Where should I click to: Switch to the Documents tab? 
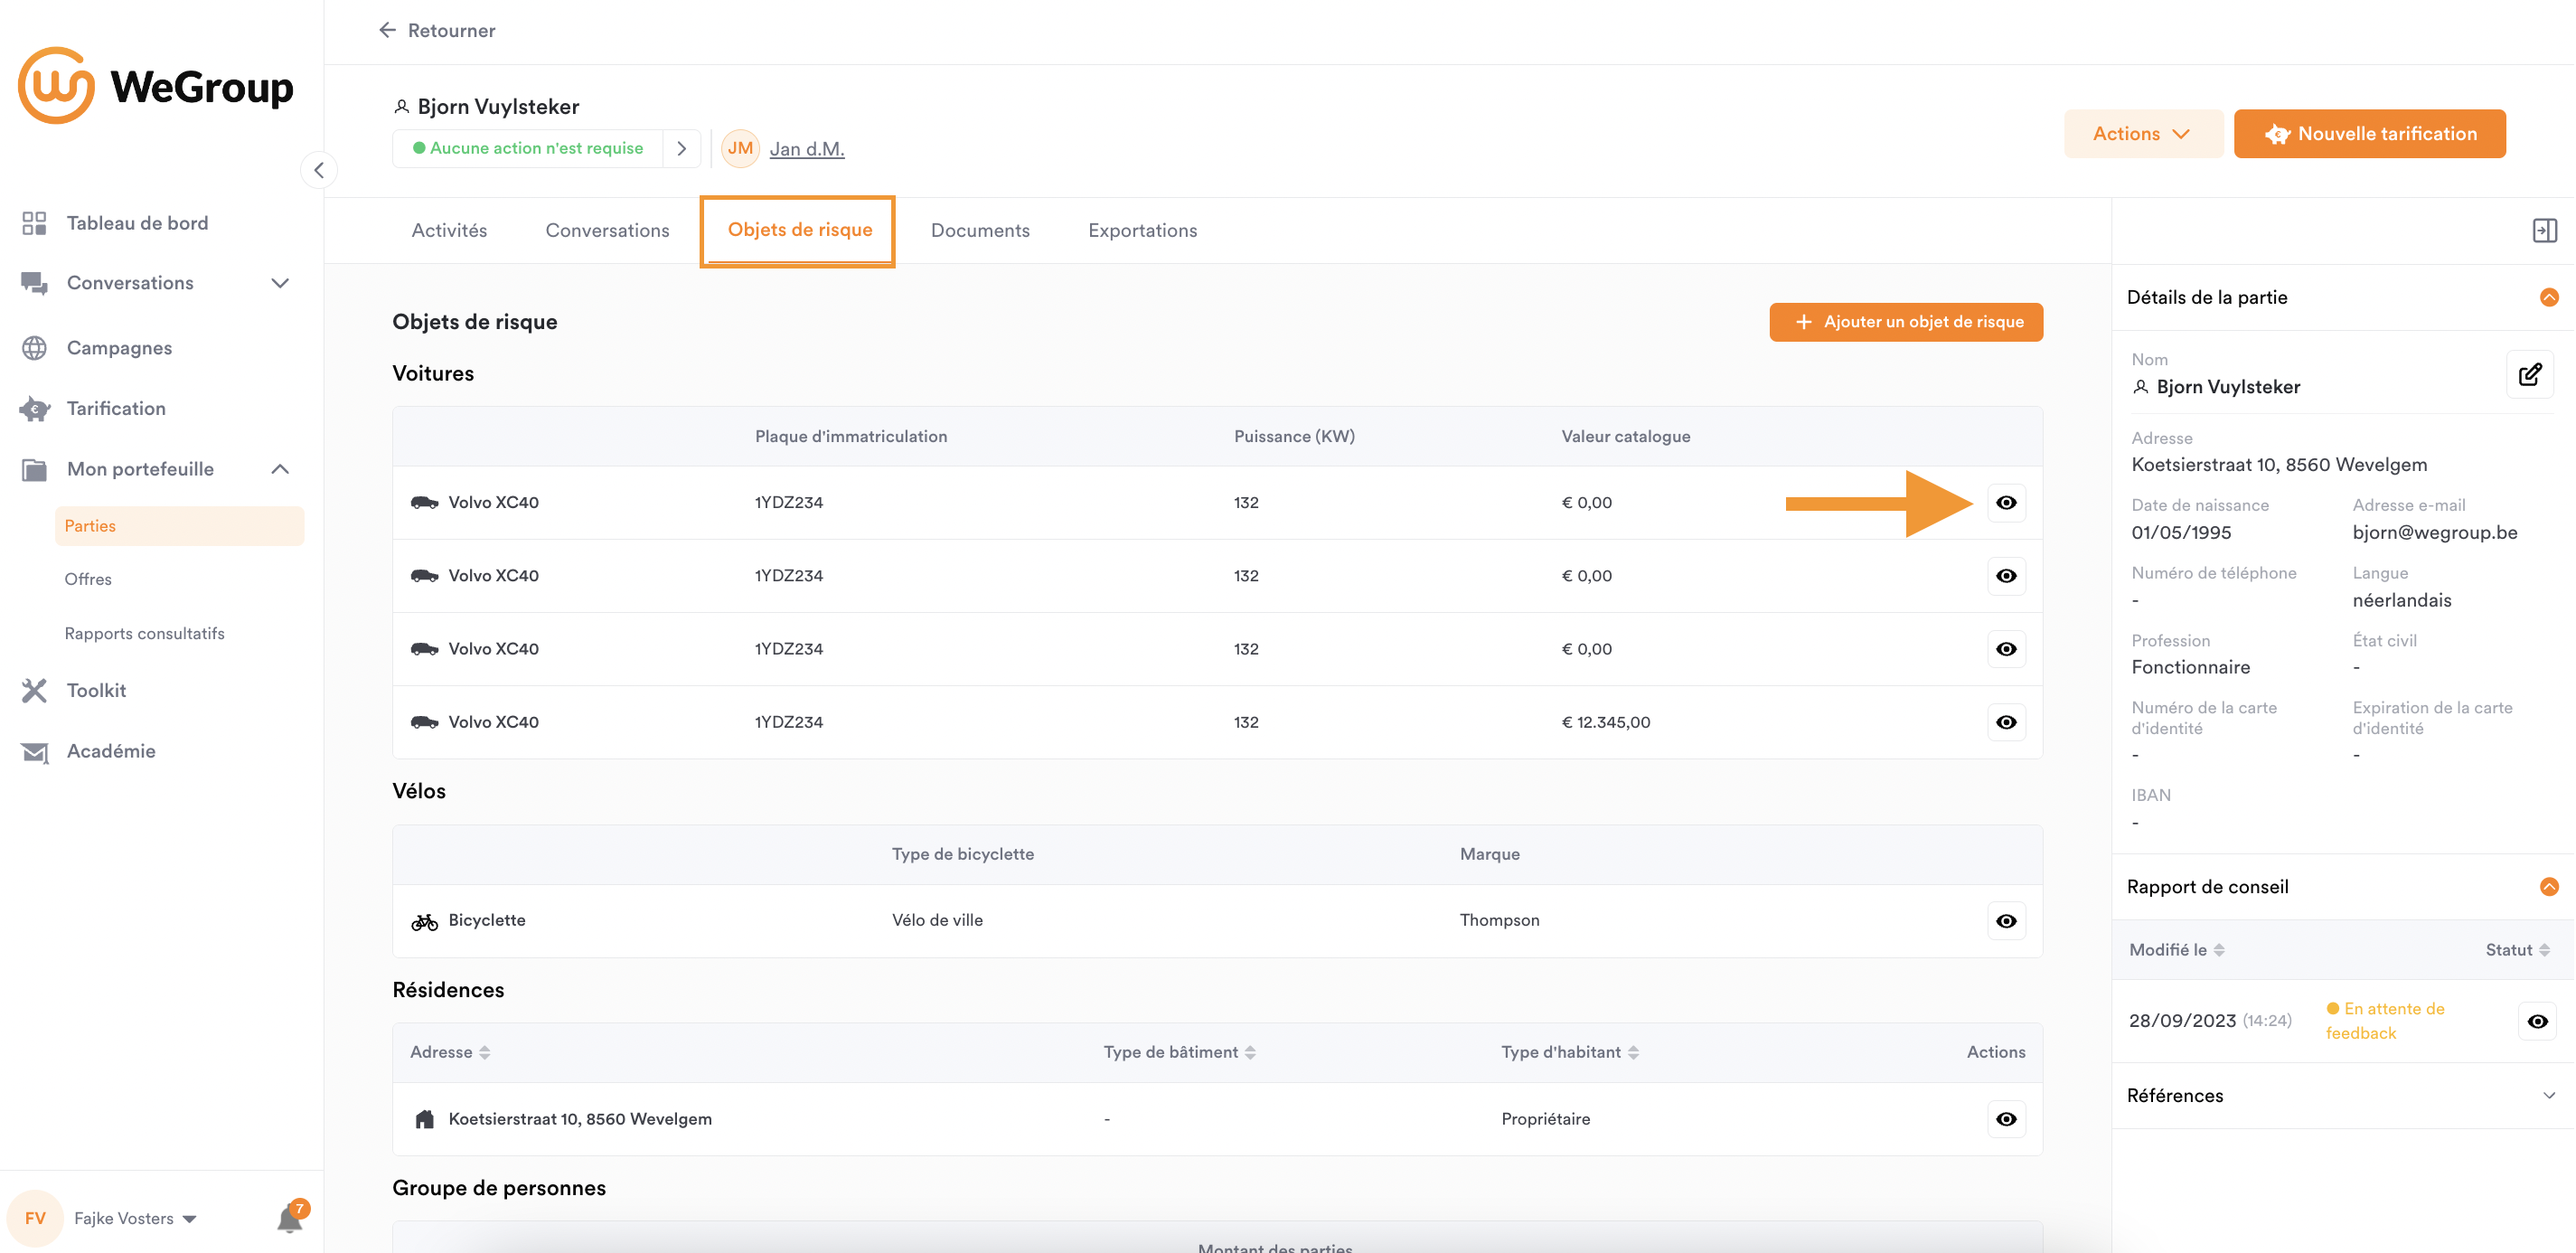[x=980, y=231]
